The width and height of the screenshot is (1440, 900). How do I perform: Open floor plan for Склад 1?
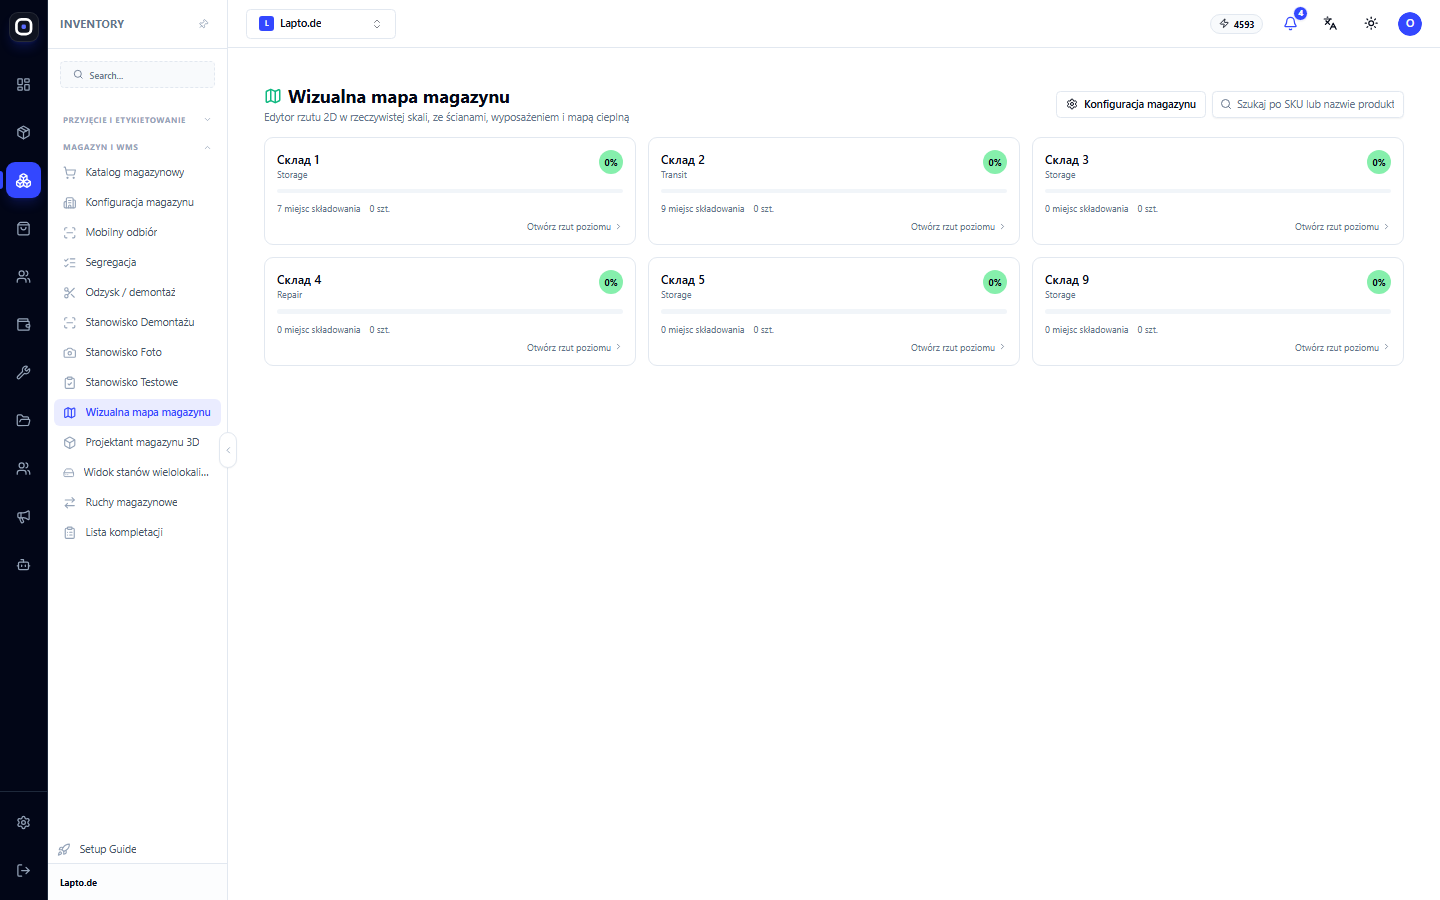click(x=574, y=227)
